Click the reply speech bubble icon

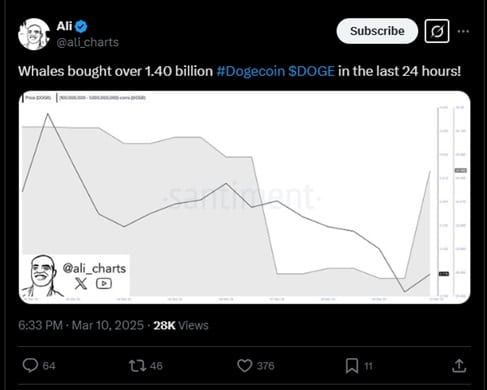[30, 365]
